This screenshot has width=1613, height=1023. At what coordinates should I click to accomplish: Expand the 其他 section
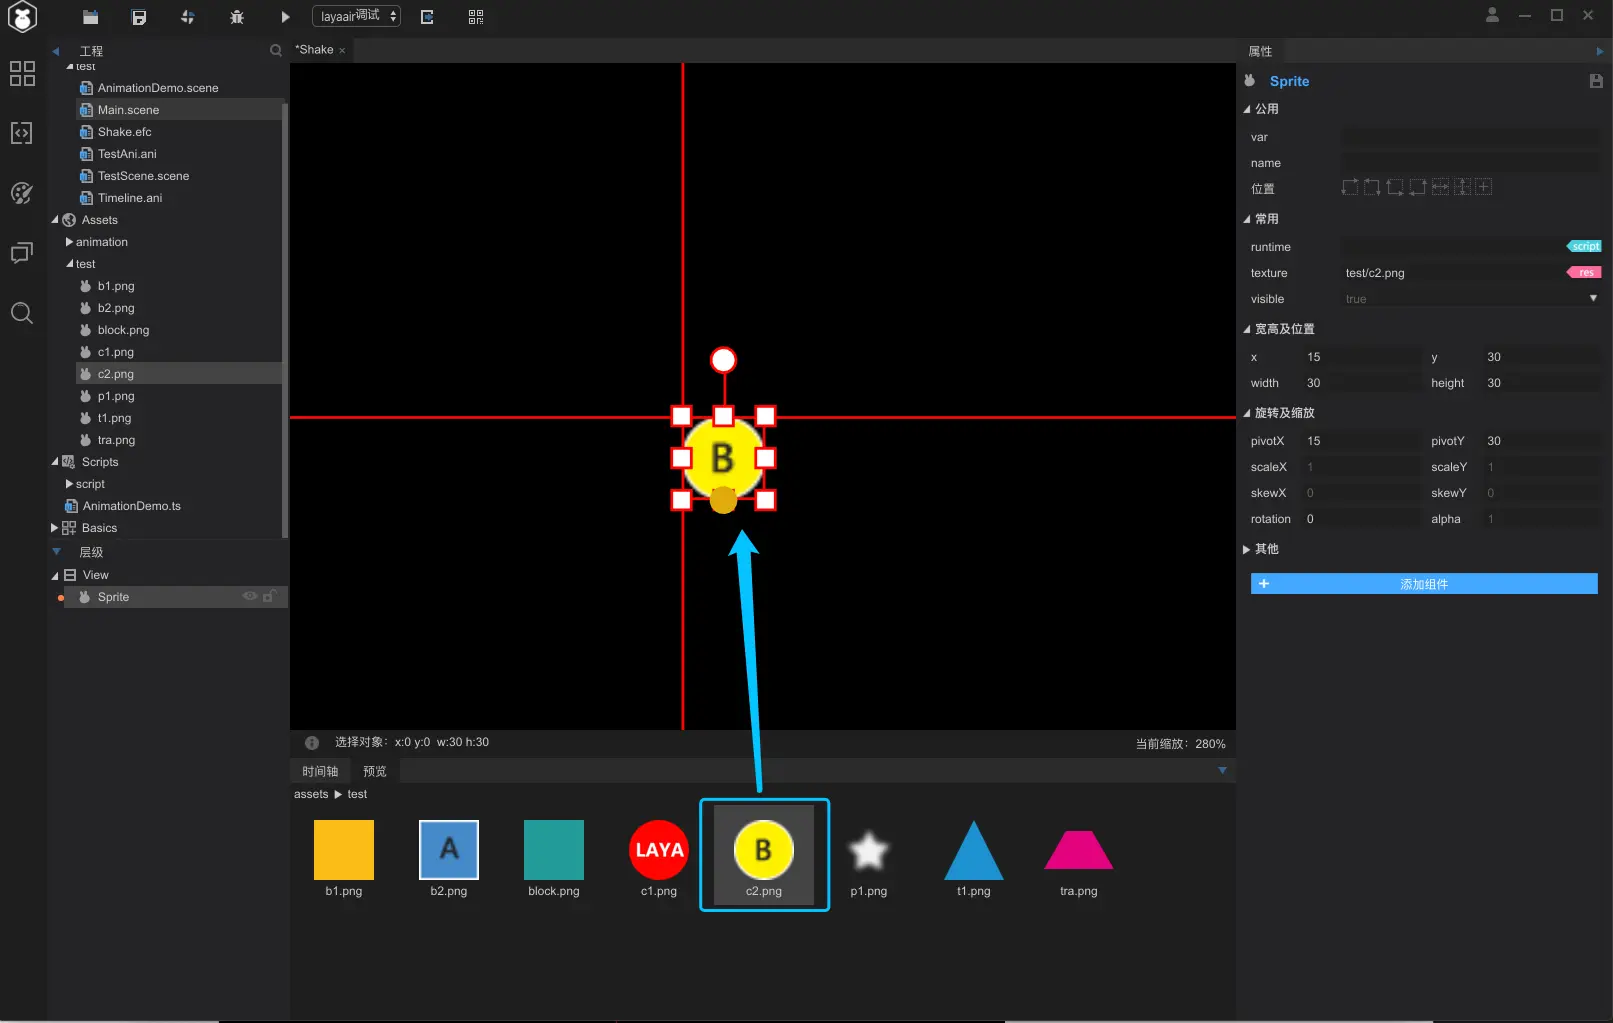(x=1247, y=549)
